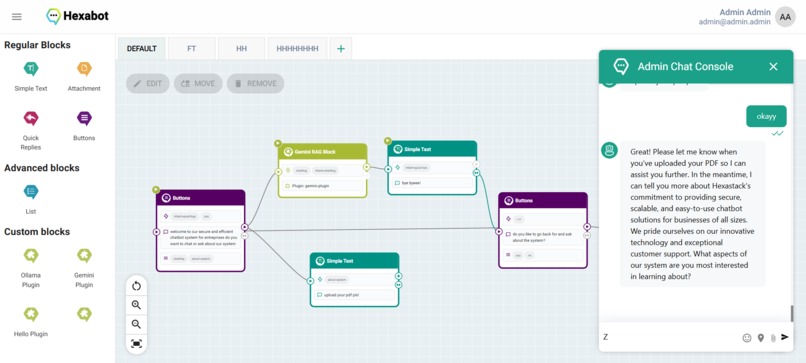Click the input port of the Gemini RAG Block

(279, 172)
